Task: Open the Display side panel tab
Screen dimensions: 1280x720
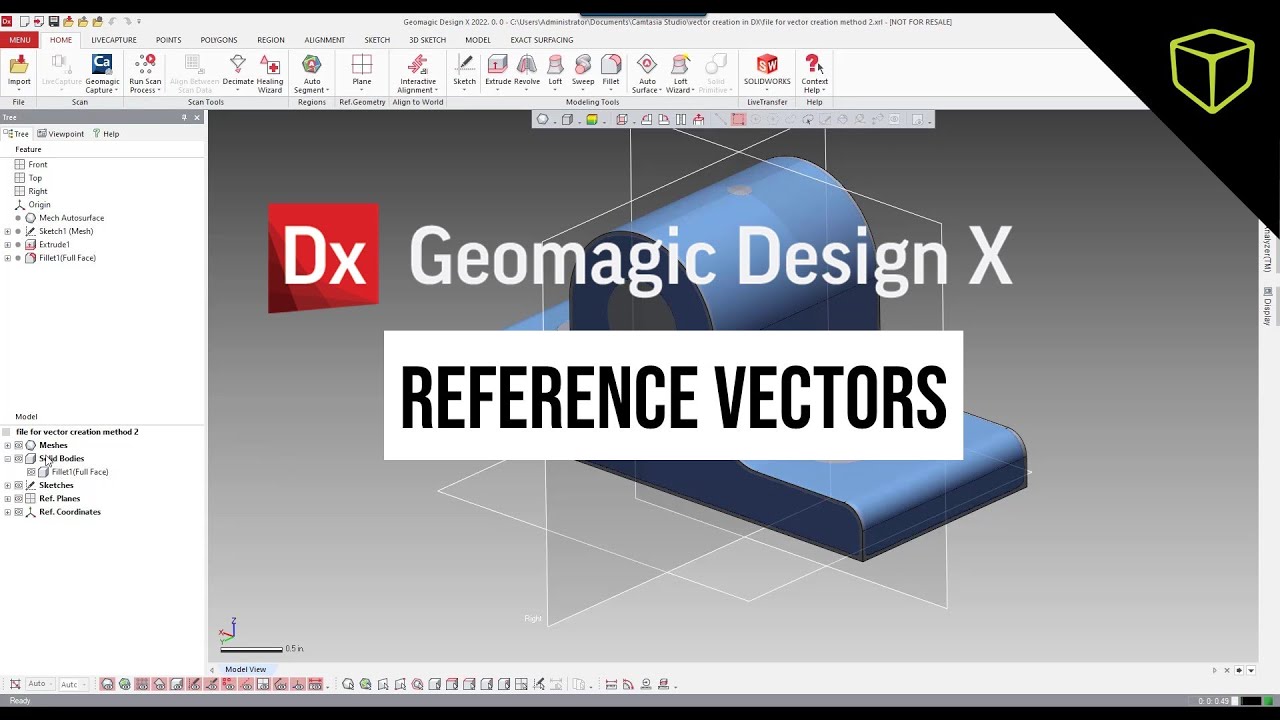Action: (x=1267, y=306)
